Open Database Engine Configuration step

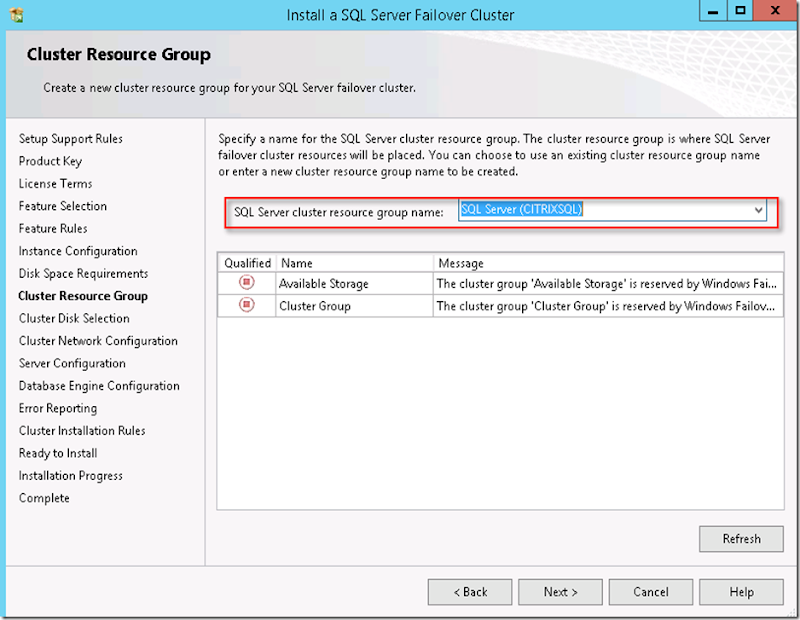click(99, 386)
